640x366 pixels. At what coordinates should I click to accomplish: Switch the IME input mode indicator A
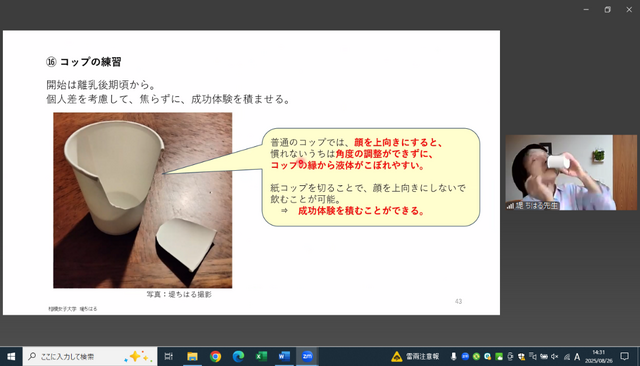tap(577, 357)
